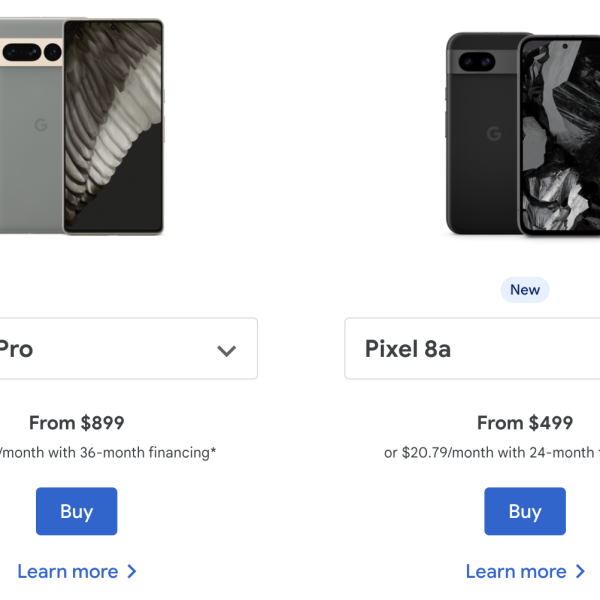Click the 36-month financing note
This screenshot has width=600, height=600.
click(x=108, y=453)
